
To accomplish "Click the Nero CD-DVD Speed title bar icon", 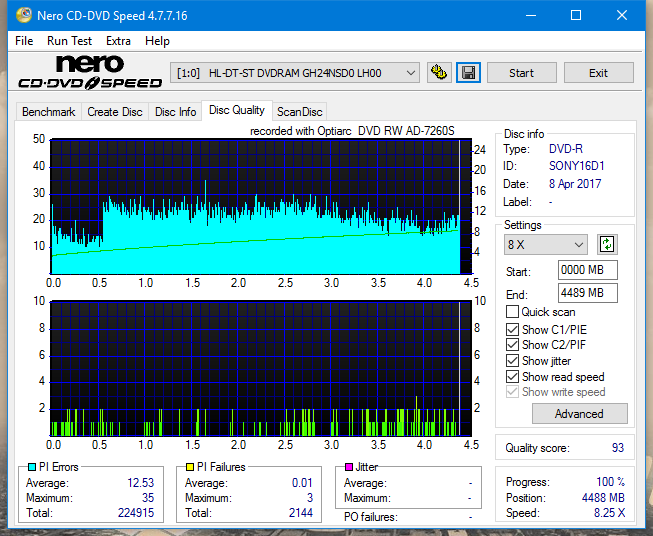I will (x=24, y=15).
